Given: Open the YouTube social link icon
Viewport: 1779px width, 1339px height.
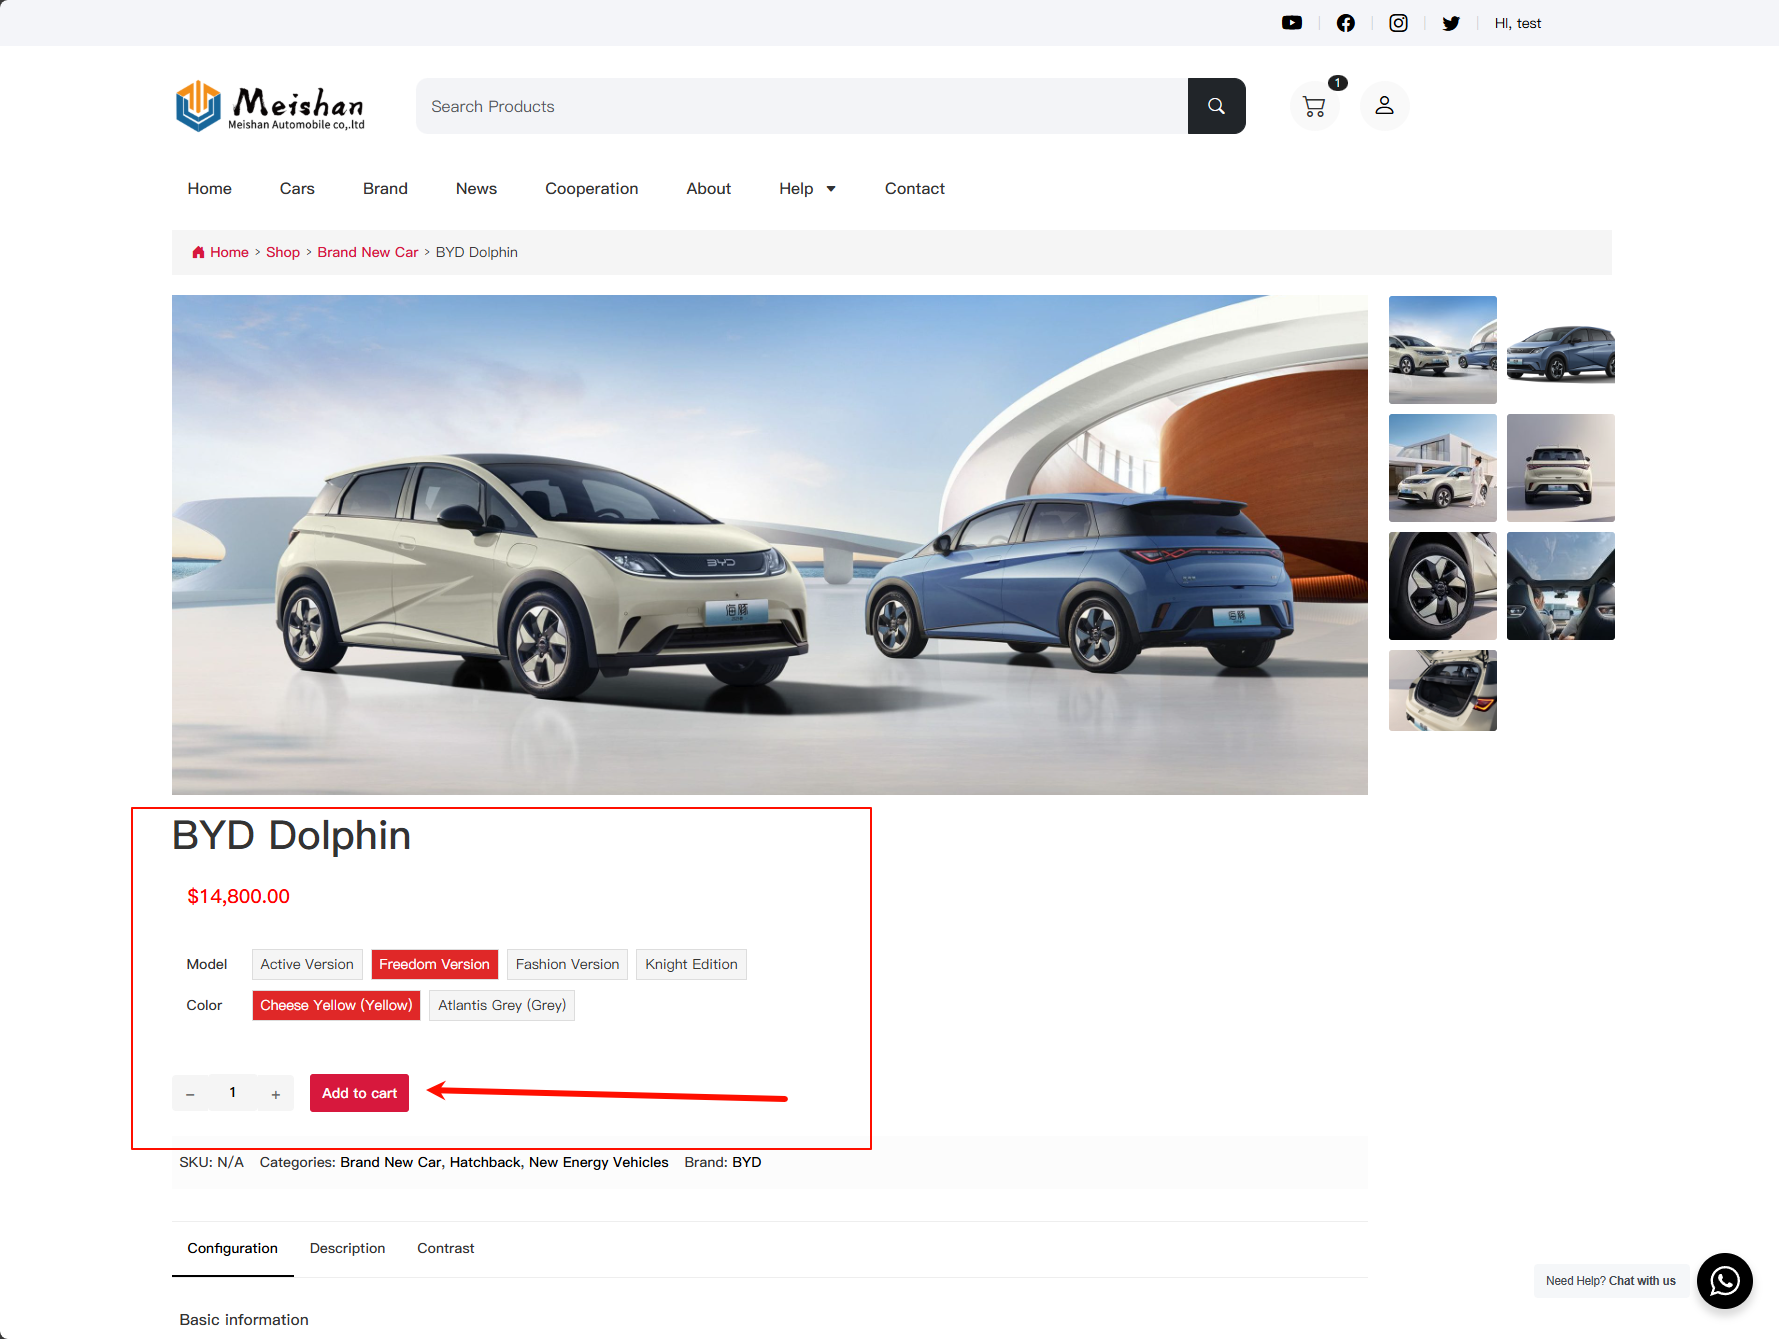Looking at the screenshot, I should point(1292,23).
